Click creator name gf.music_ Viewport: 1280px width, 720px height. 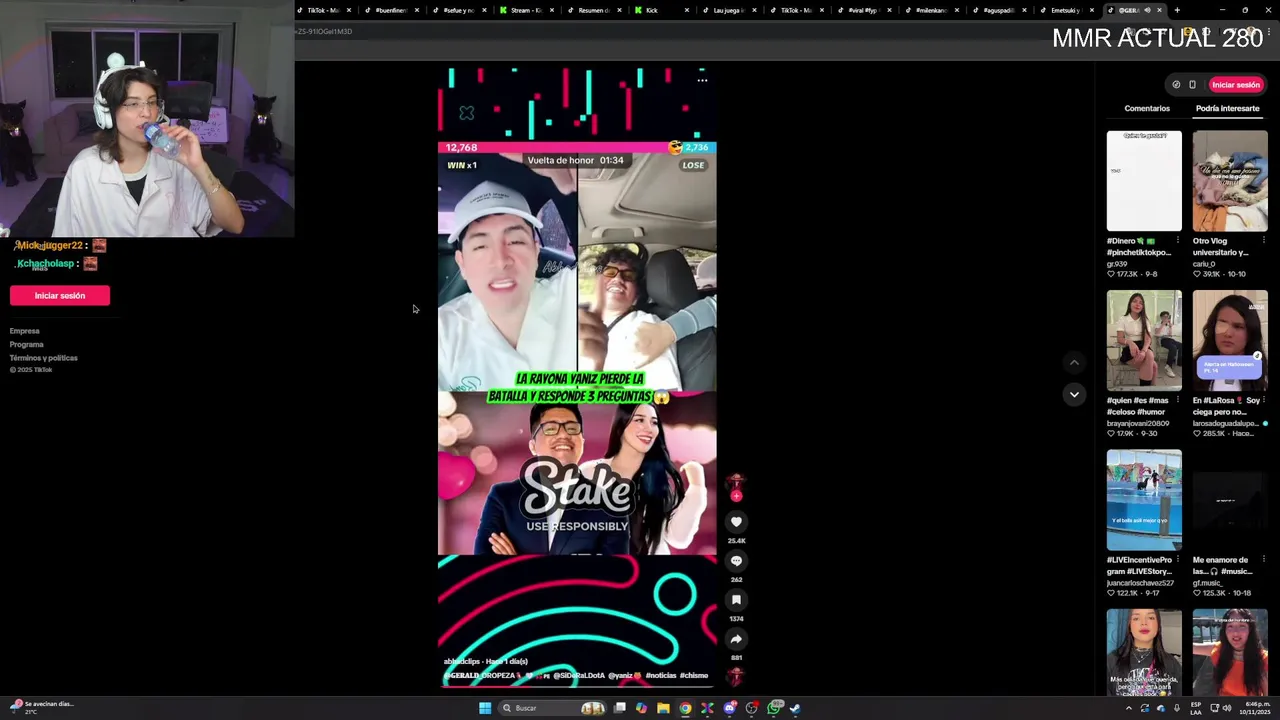1209,582
